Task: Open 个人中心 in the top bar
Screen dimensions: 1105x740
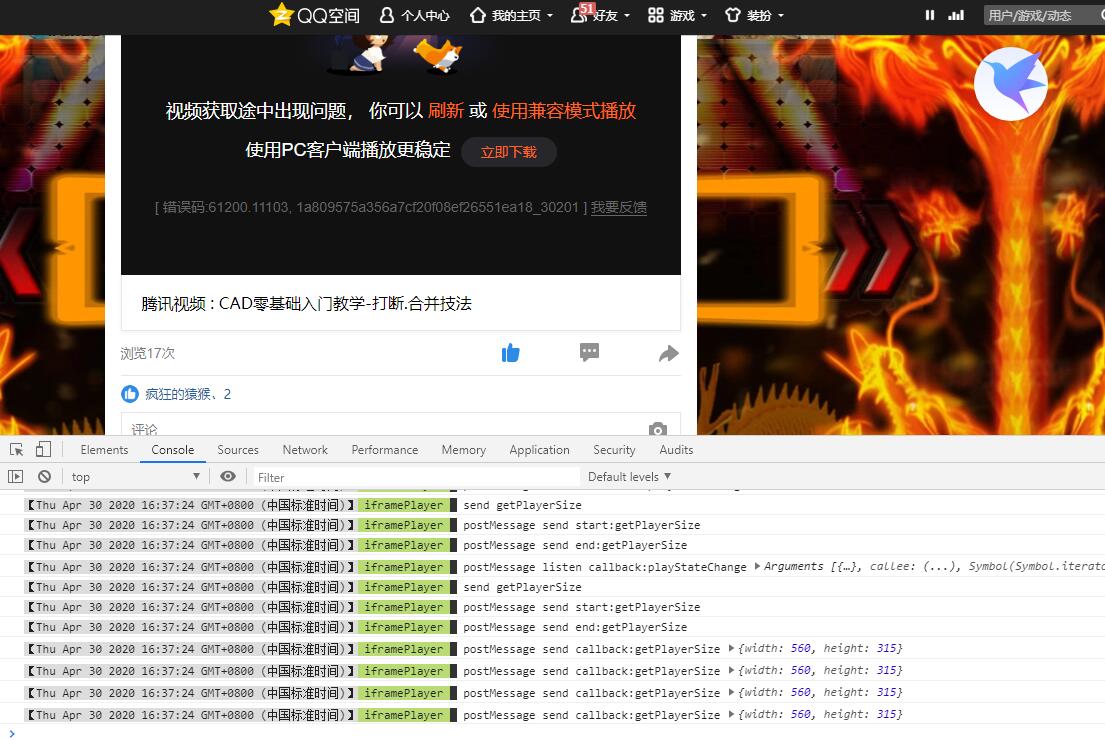Action: coord(414,16)
